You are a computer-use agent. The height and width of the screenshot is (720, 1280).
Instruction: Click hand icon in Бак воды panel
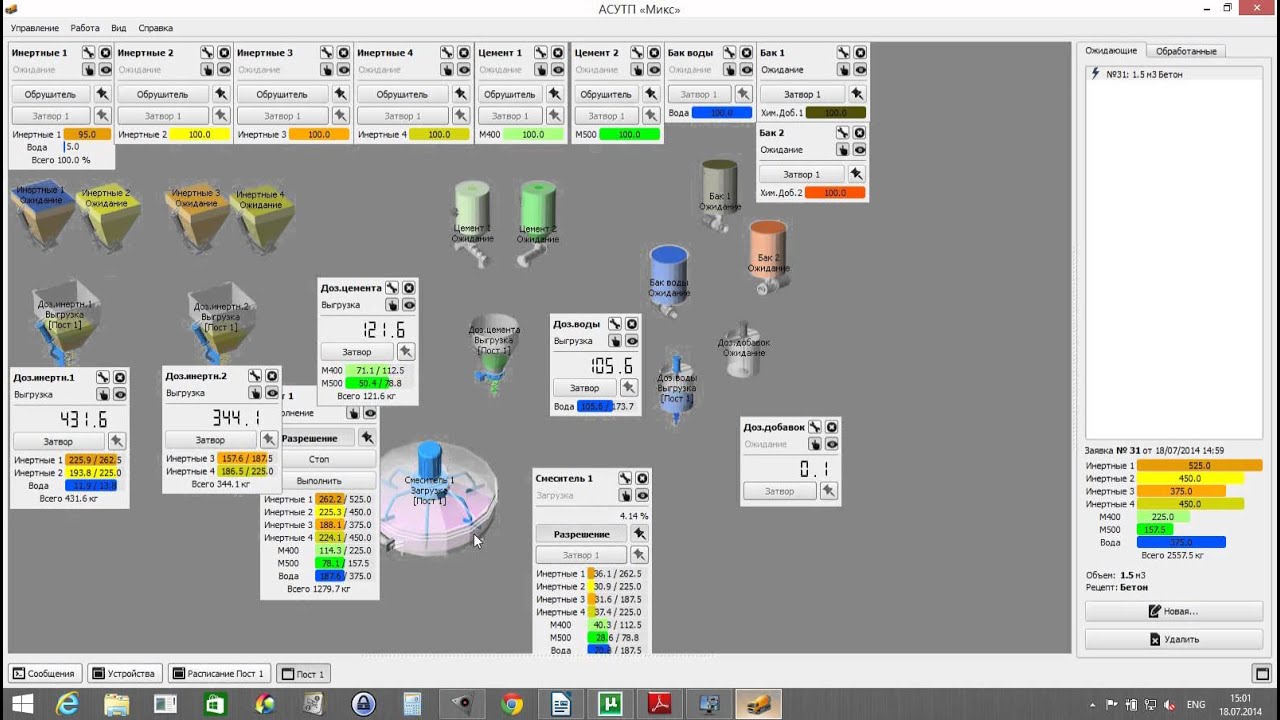(x=730, y=69)
